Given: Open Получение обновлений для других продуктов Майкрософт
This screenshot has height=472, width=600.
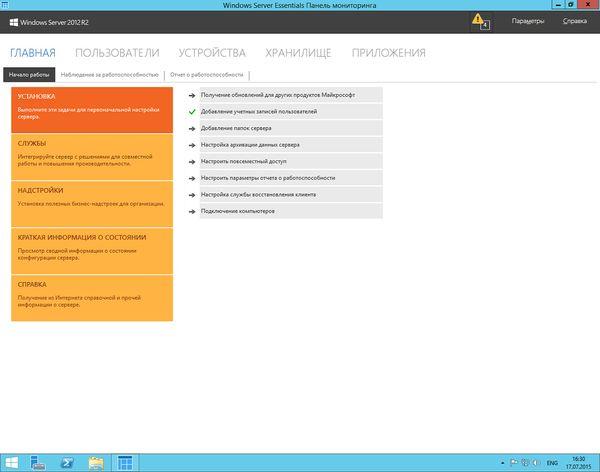Looking at the screenshot, I should 291,95.
